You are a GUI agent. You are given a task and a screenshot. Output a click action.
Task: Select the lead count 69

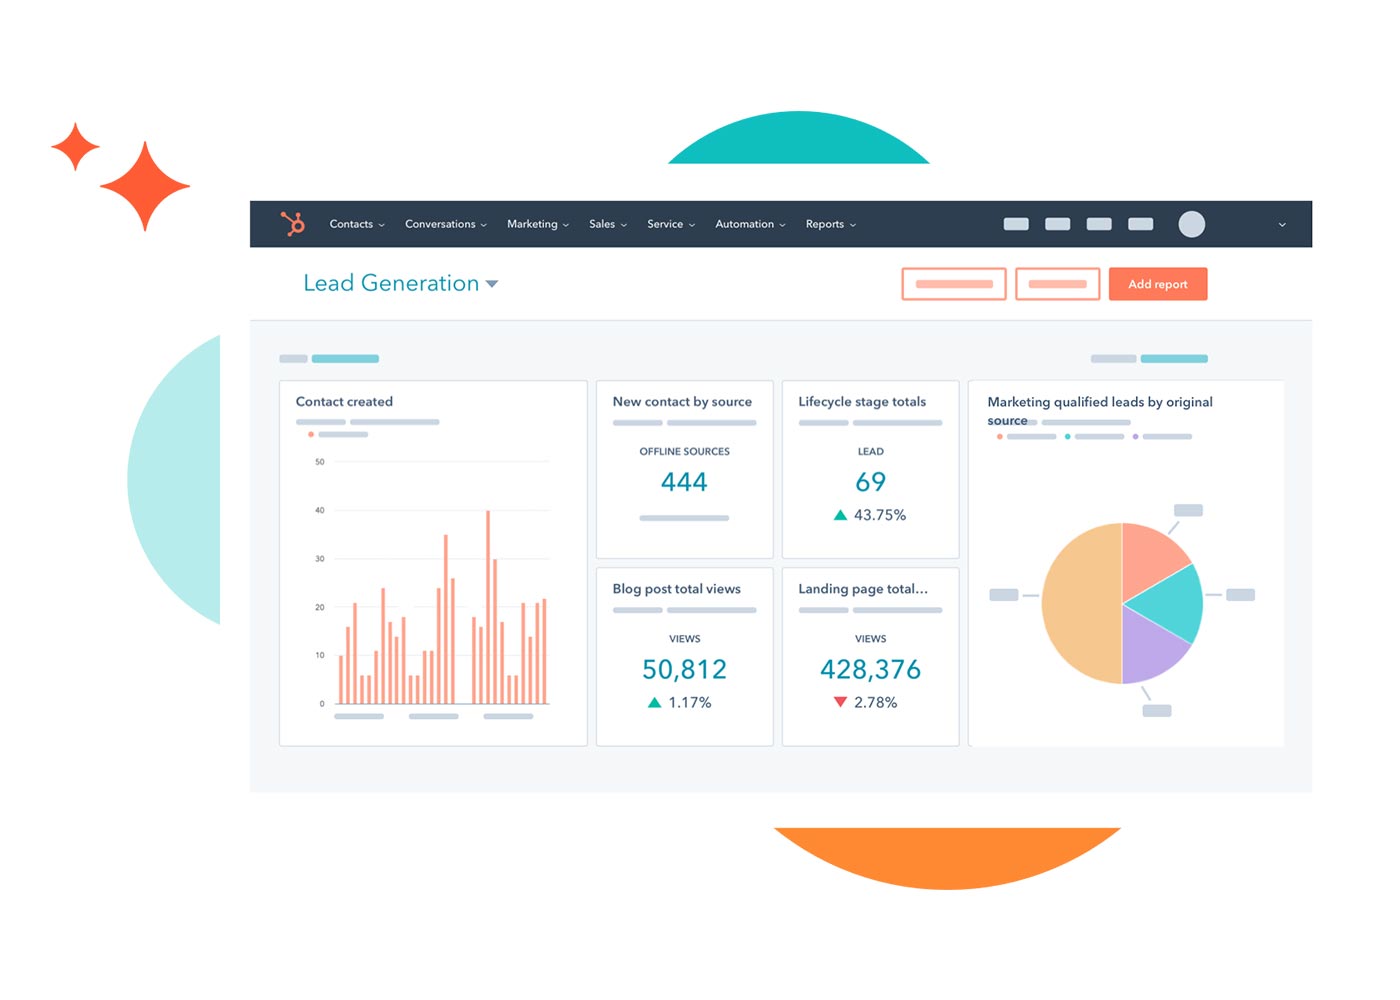click(870, 482)
